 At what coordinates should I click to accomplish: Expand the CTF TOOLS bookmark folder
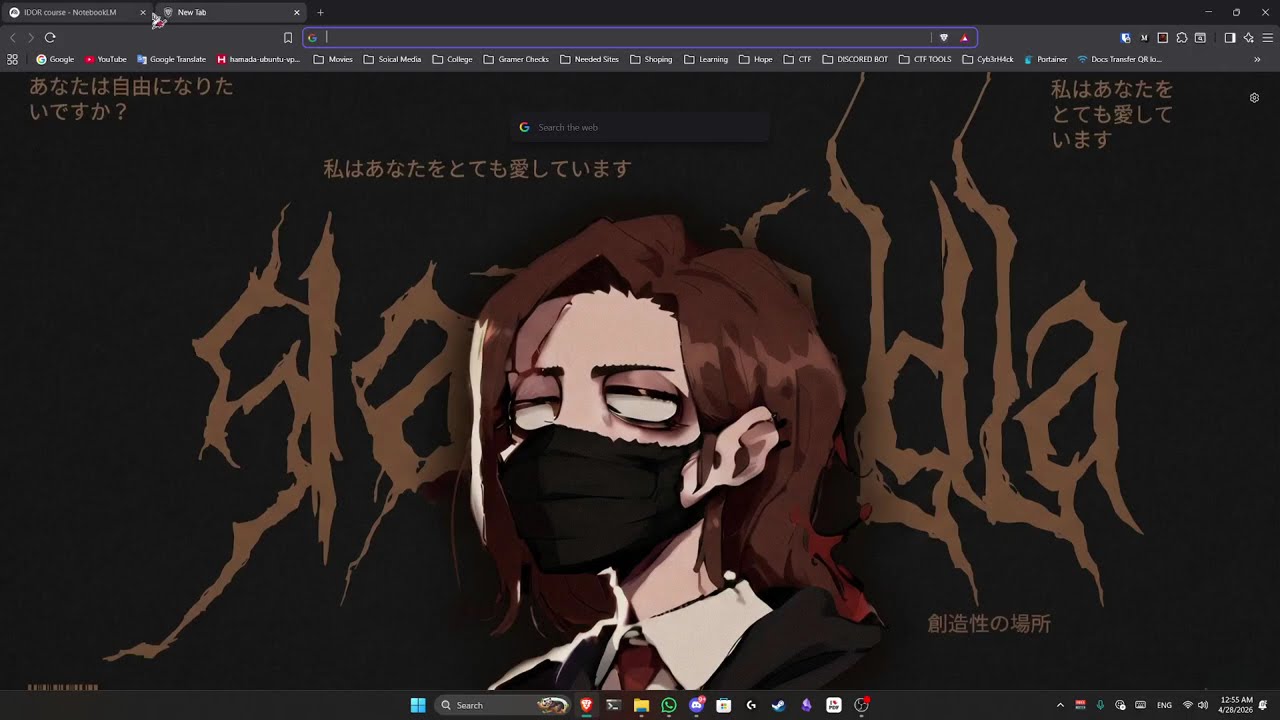(925, 59)
